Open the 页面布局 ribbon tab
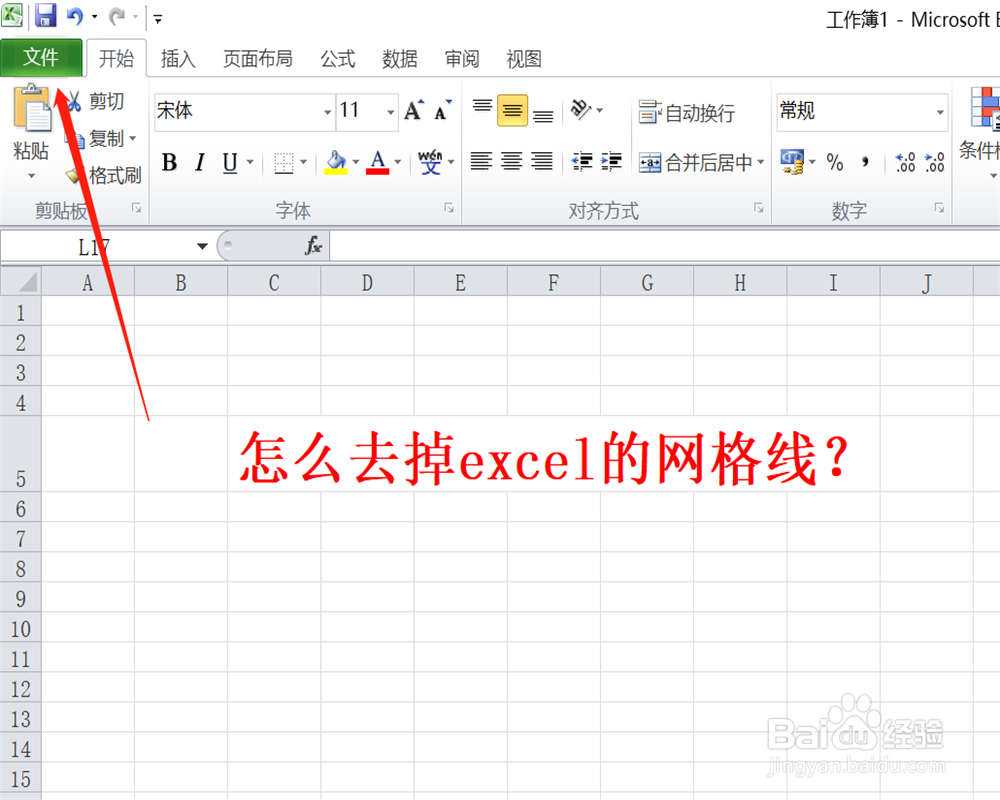The height and width of the screenshot is (800, 1000). point(258,59)
